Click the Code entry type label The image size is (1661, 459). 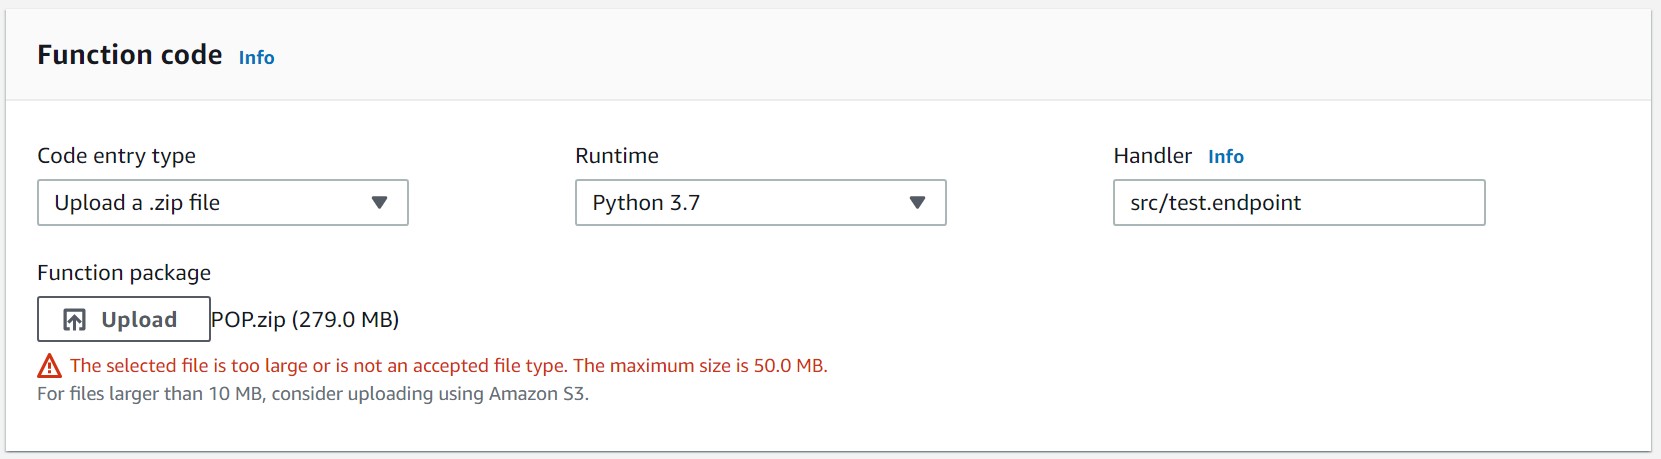[x=116, y=156]
